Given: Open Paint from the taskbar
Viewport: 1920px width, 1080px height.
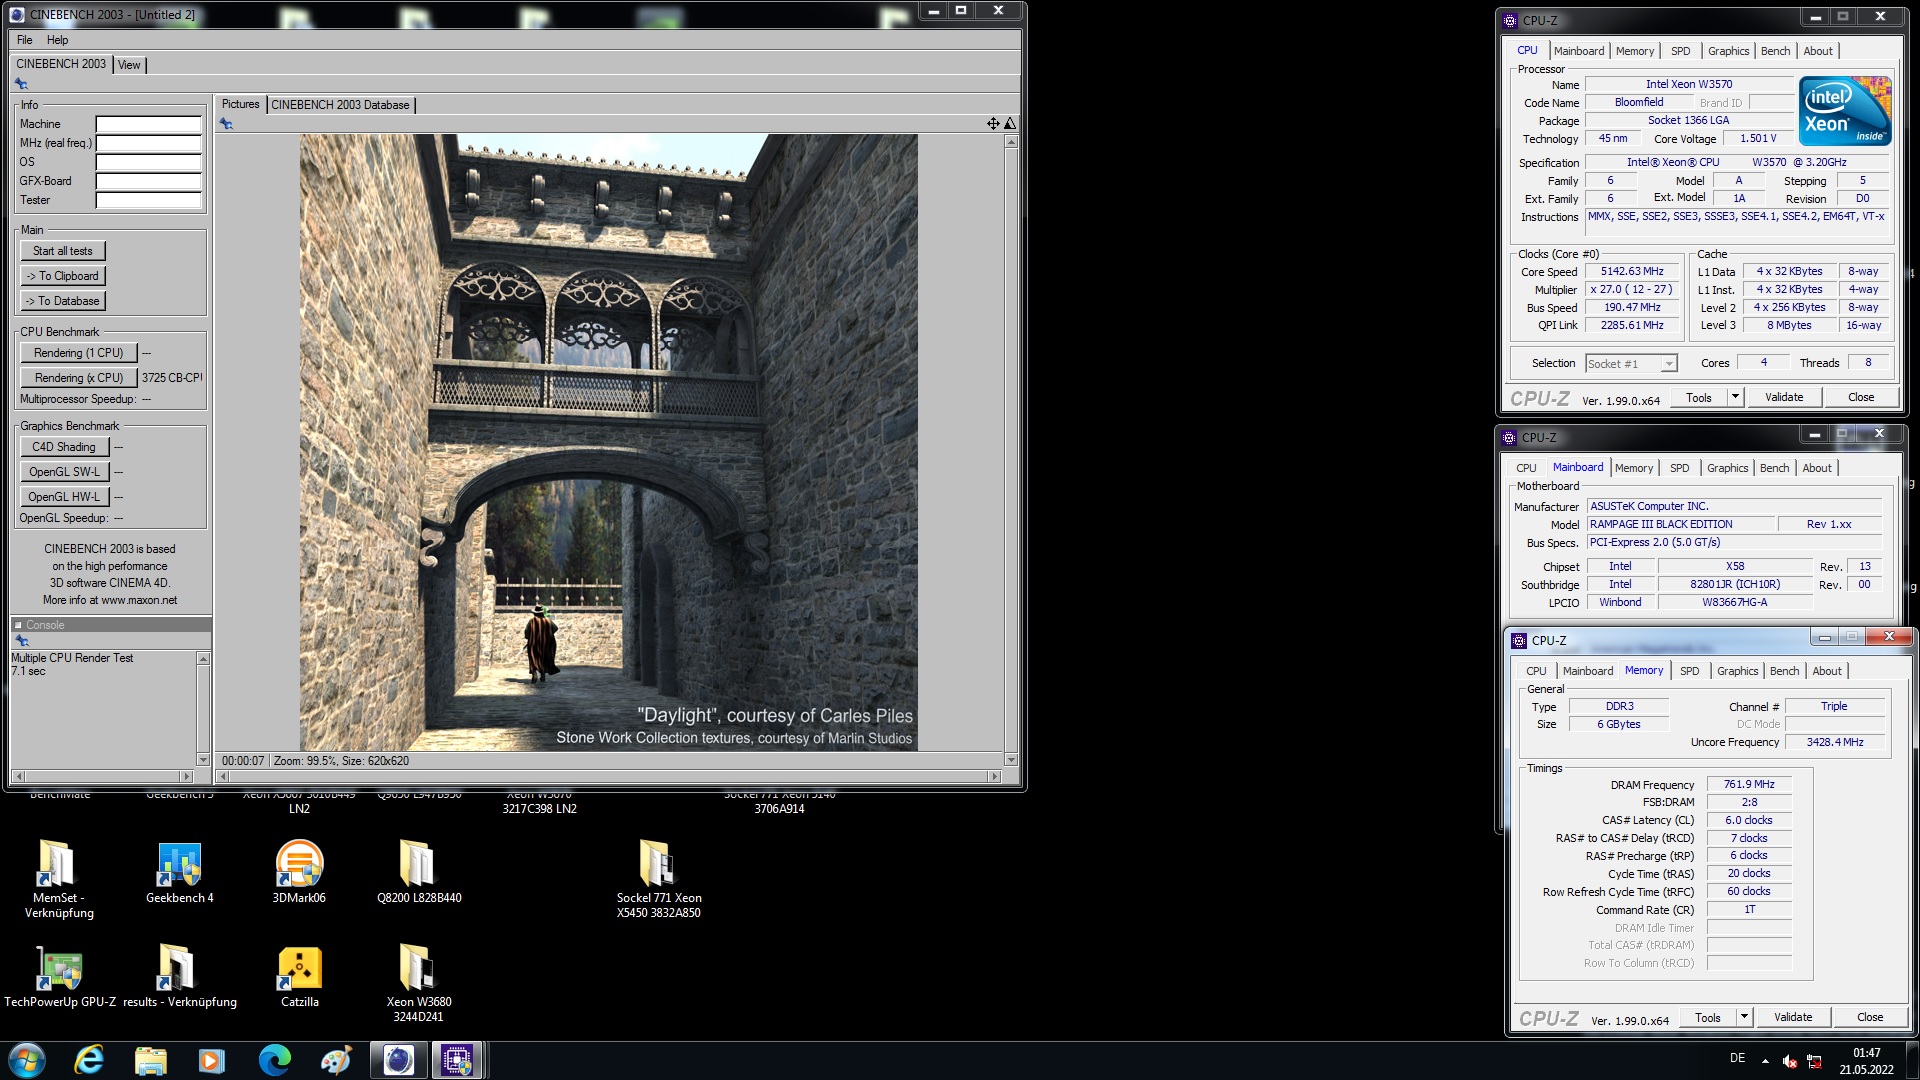Looking at the screenshot, I should click(336, 1060).
